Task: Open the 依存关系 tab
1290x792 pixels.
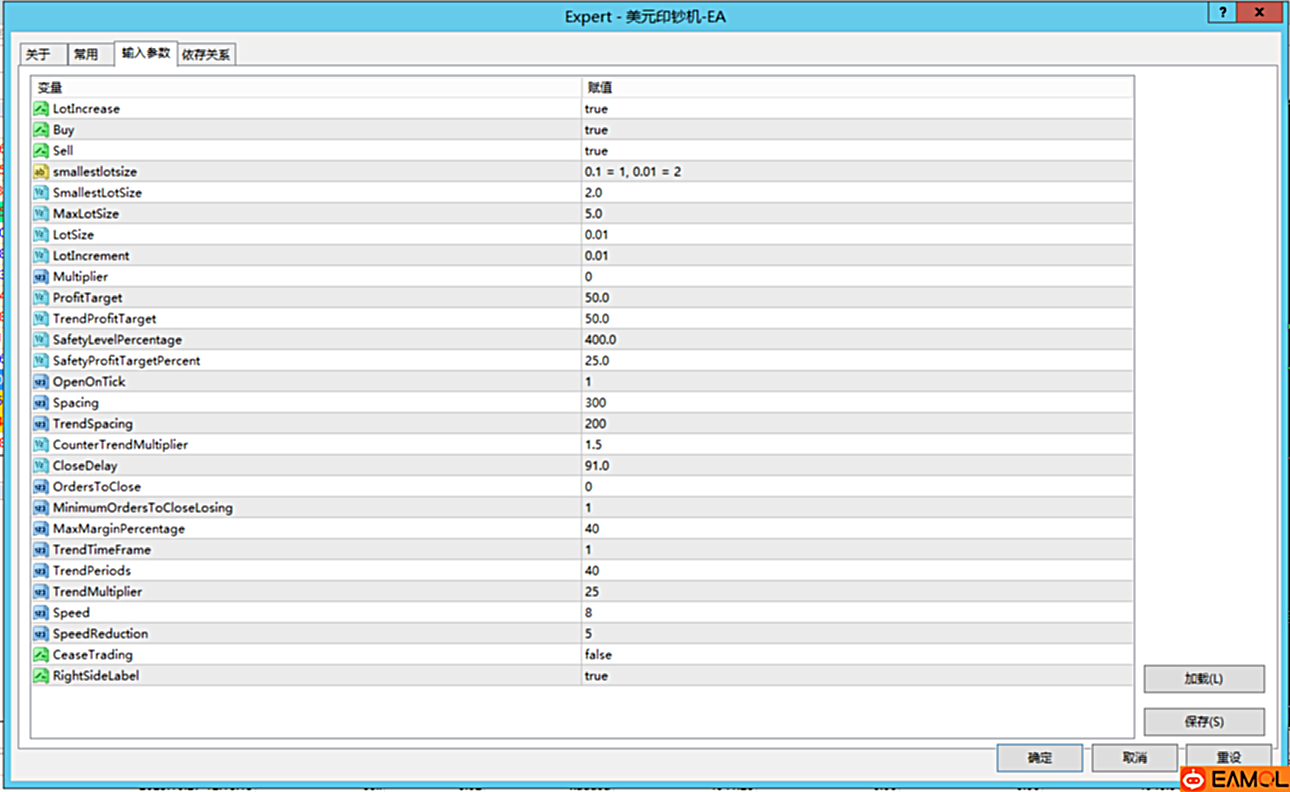Action: point(206,55)
